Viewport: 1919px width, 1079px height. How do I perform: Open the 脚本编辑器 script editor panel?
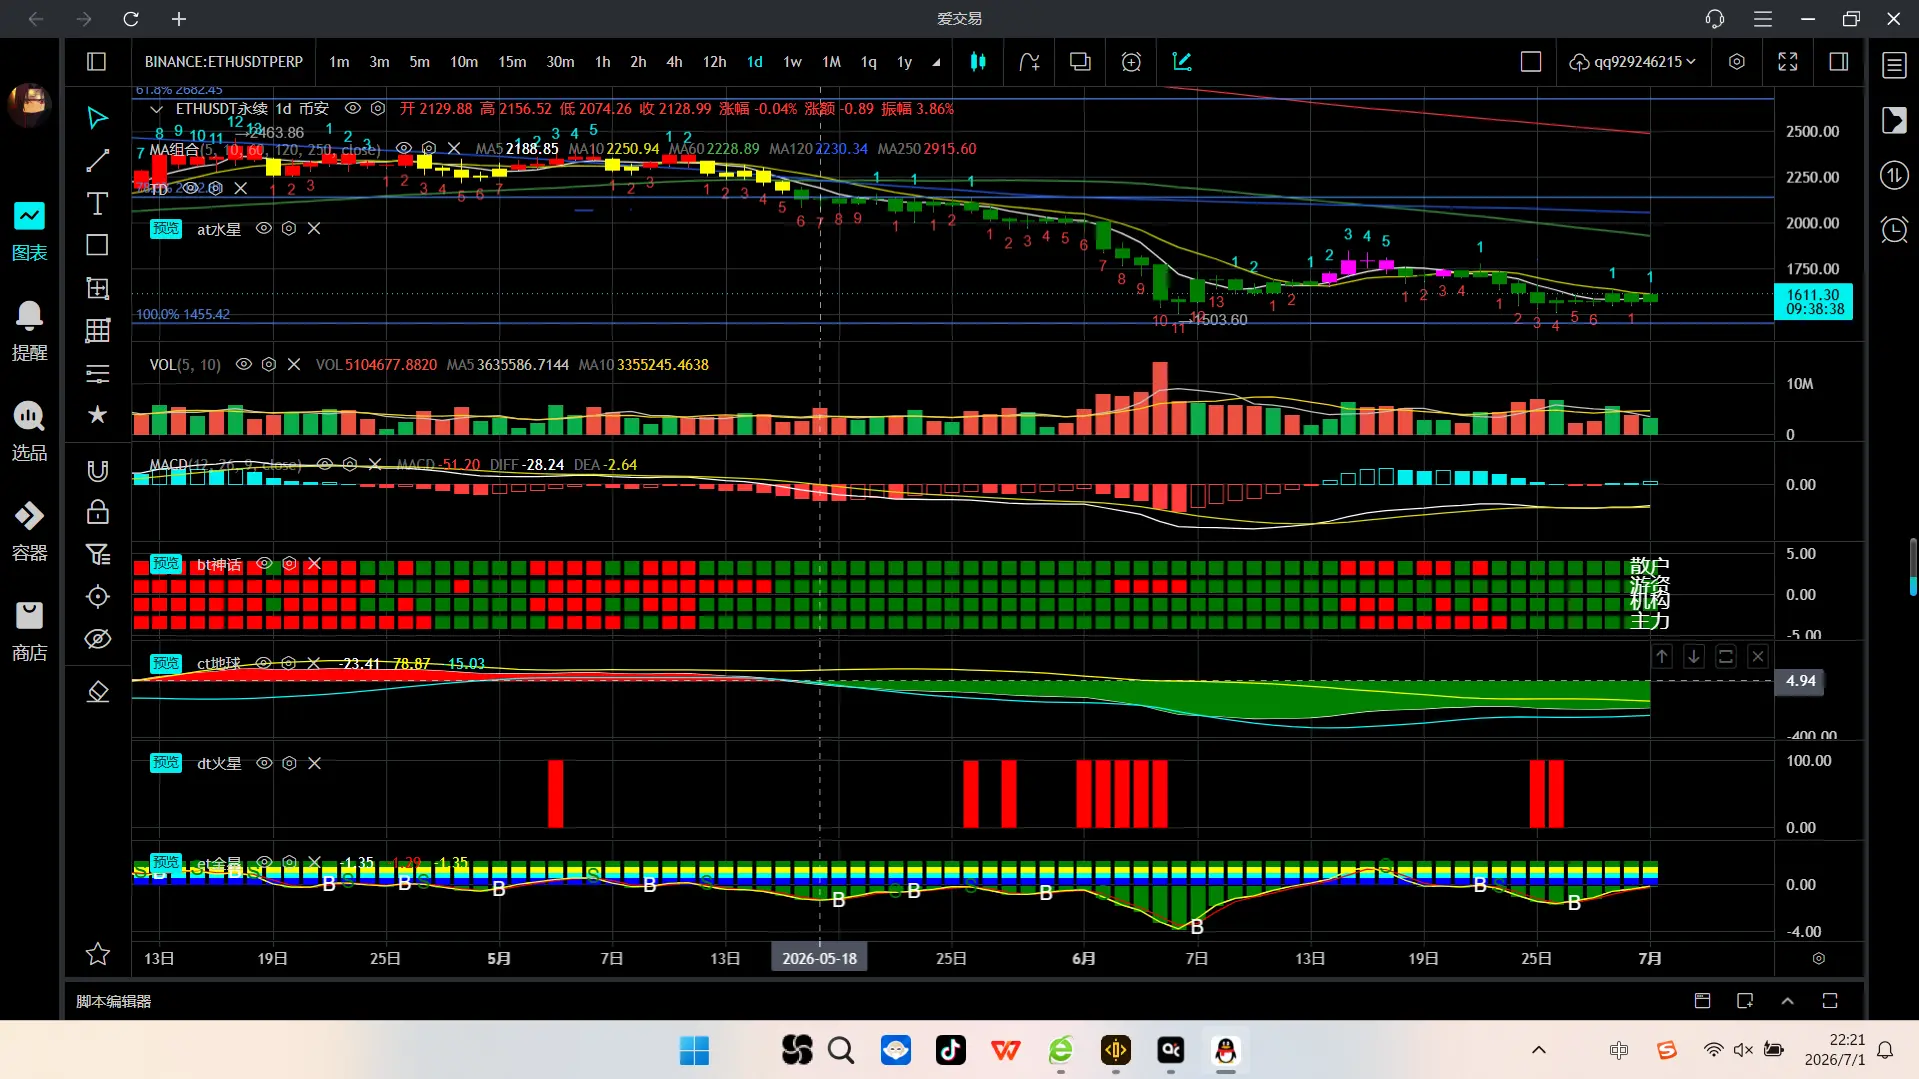pyautogui.click(x=114, y=1001)
